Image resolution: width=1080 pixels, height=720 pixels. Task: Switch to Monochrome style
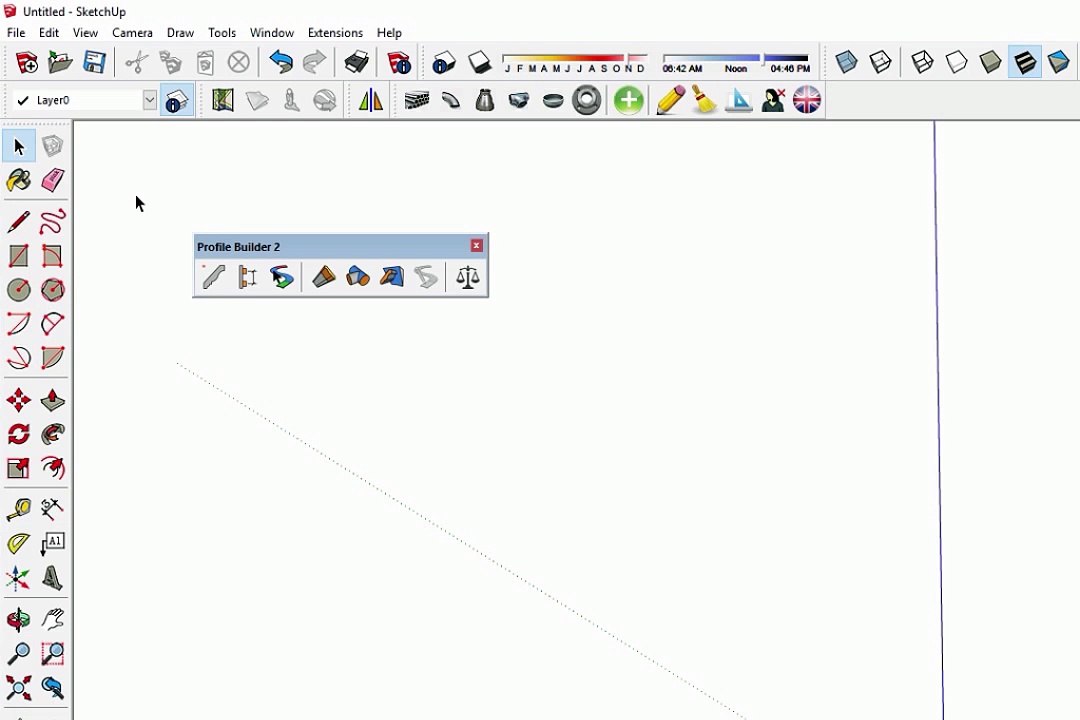[1059, 62]
